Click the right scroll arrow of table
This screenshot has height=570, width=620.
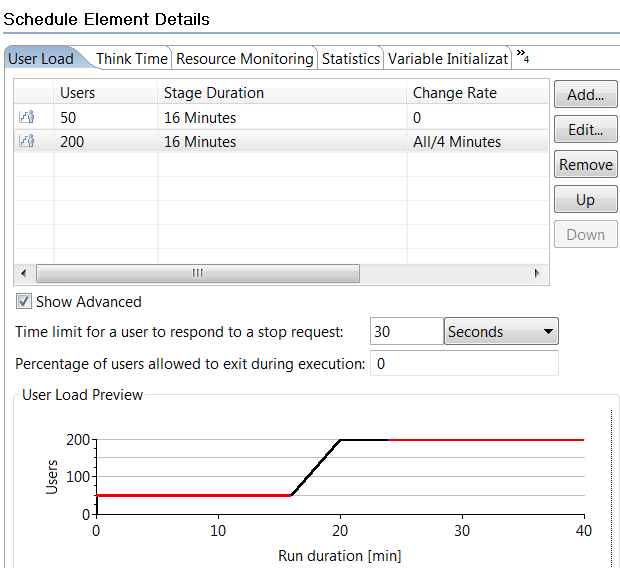537,273
